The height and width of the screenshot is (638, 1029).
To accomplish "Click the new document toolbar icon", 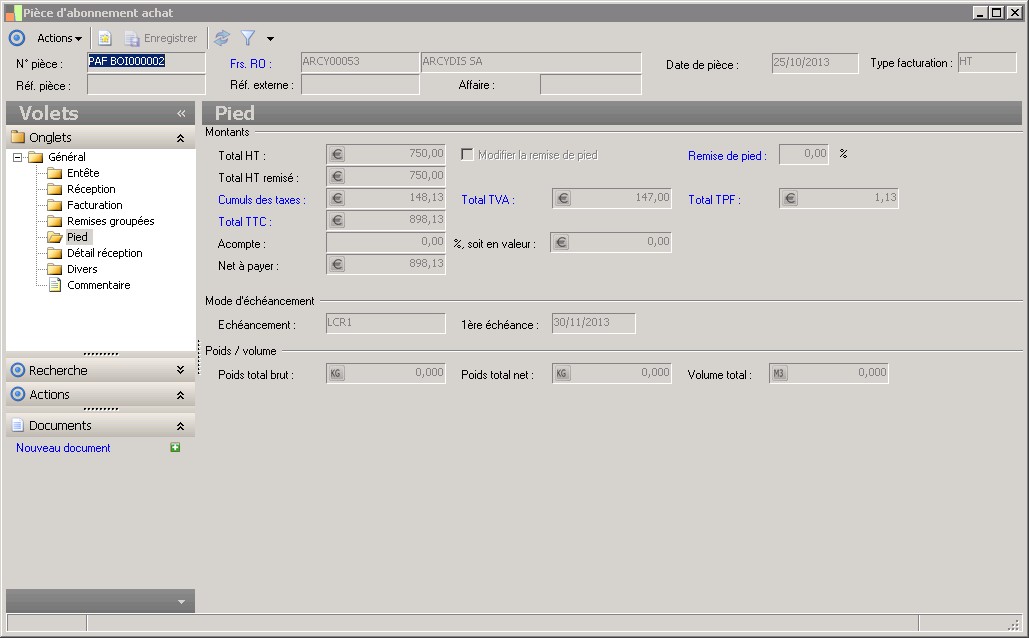I will point(105,38).
